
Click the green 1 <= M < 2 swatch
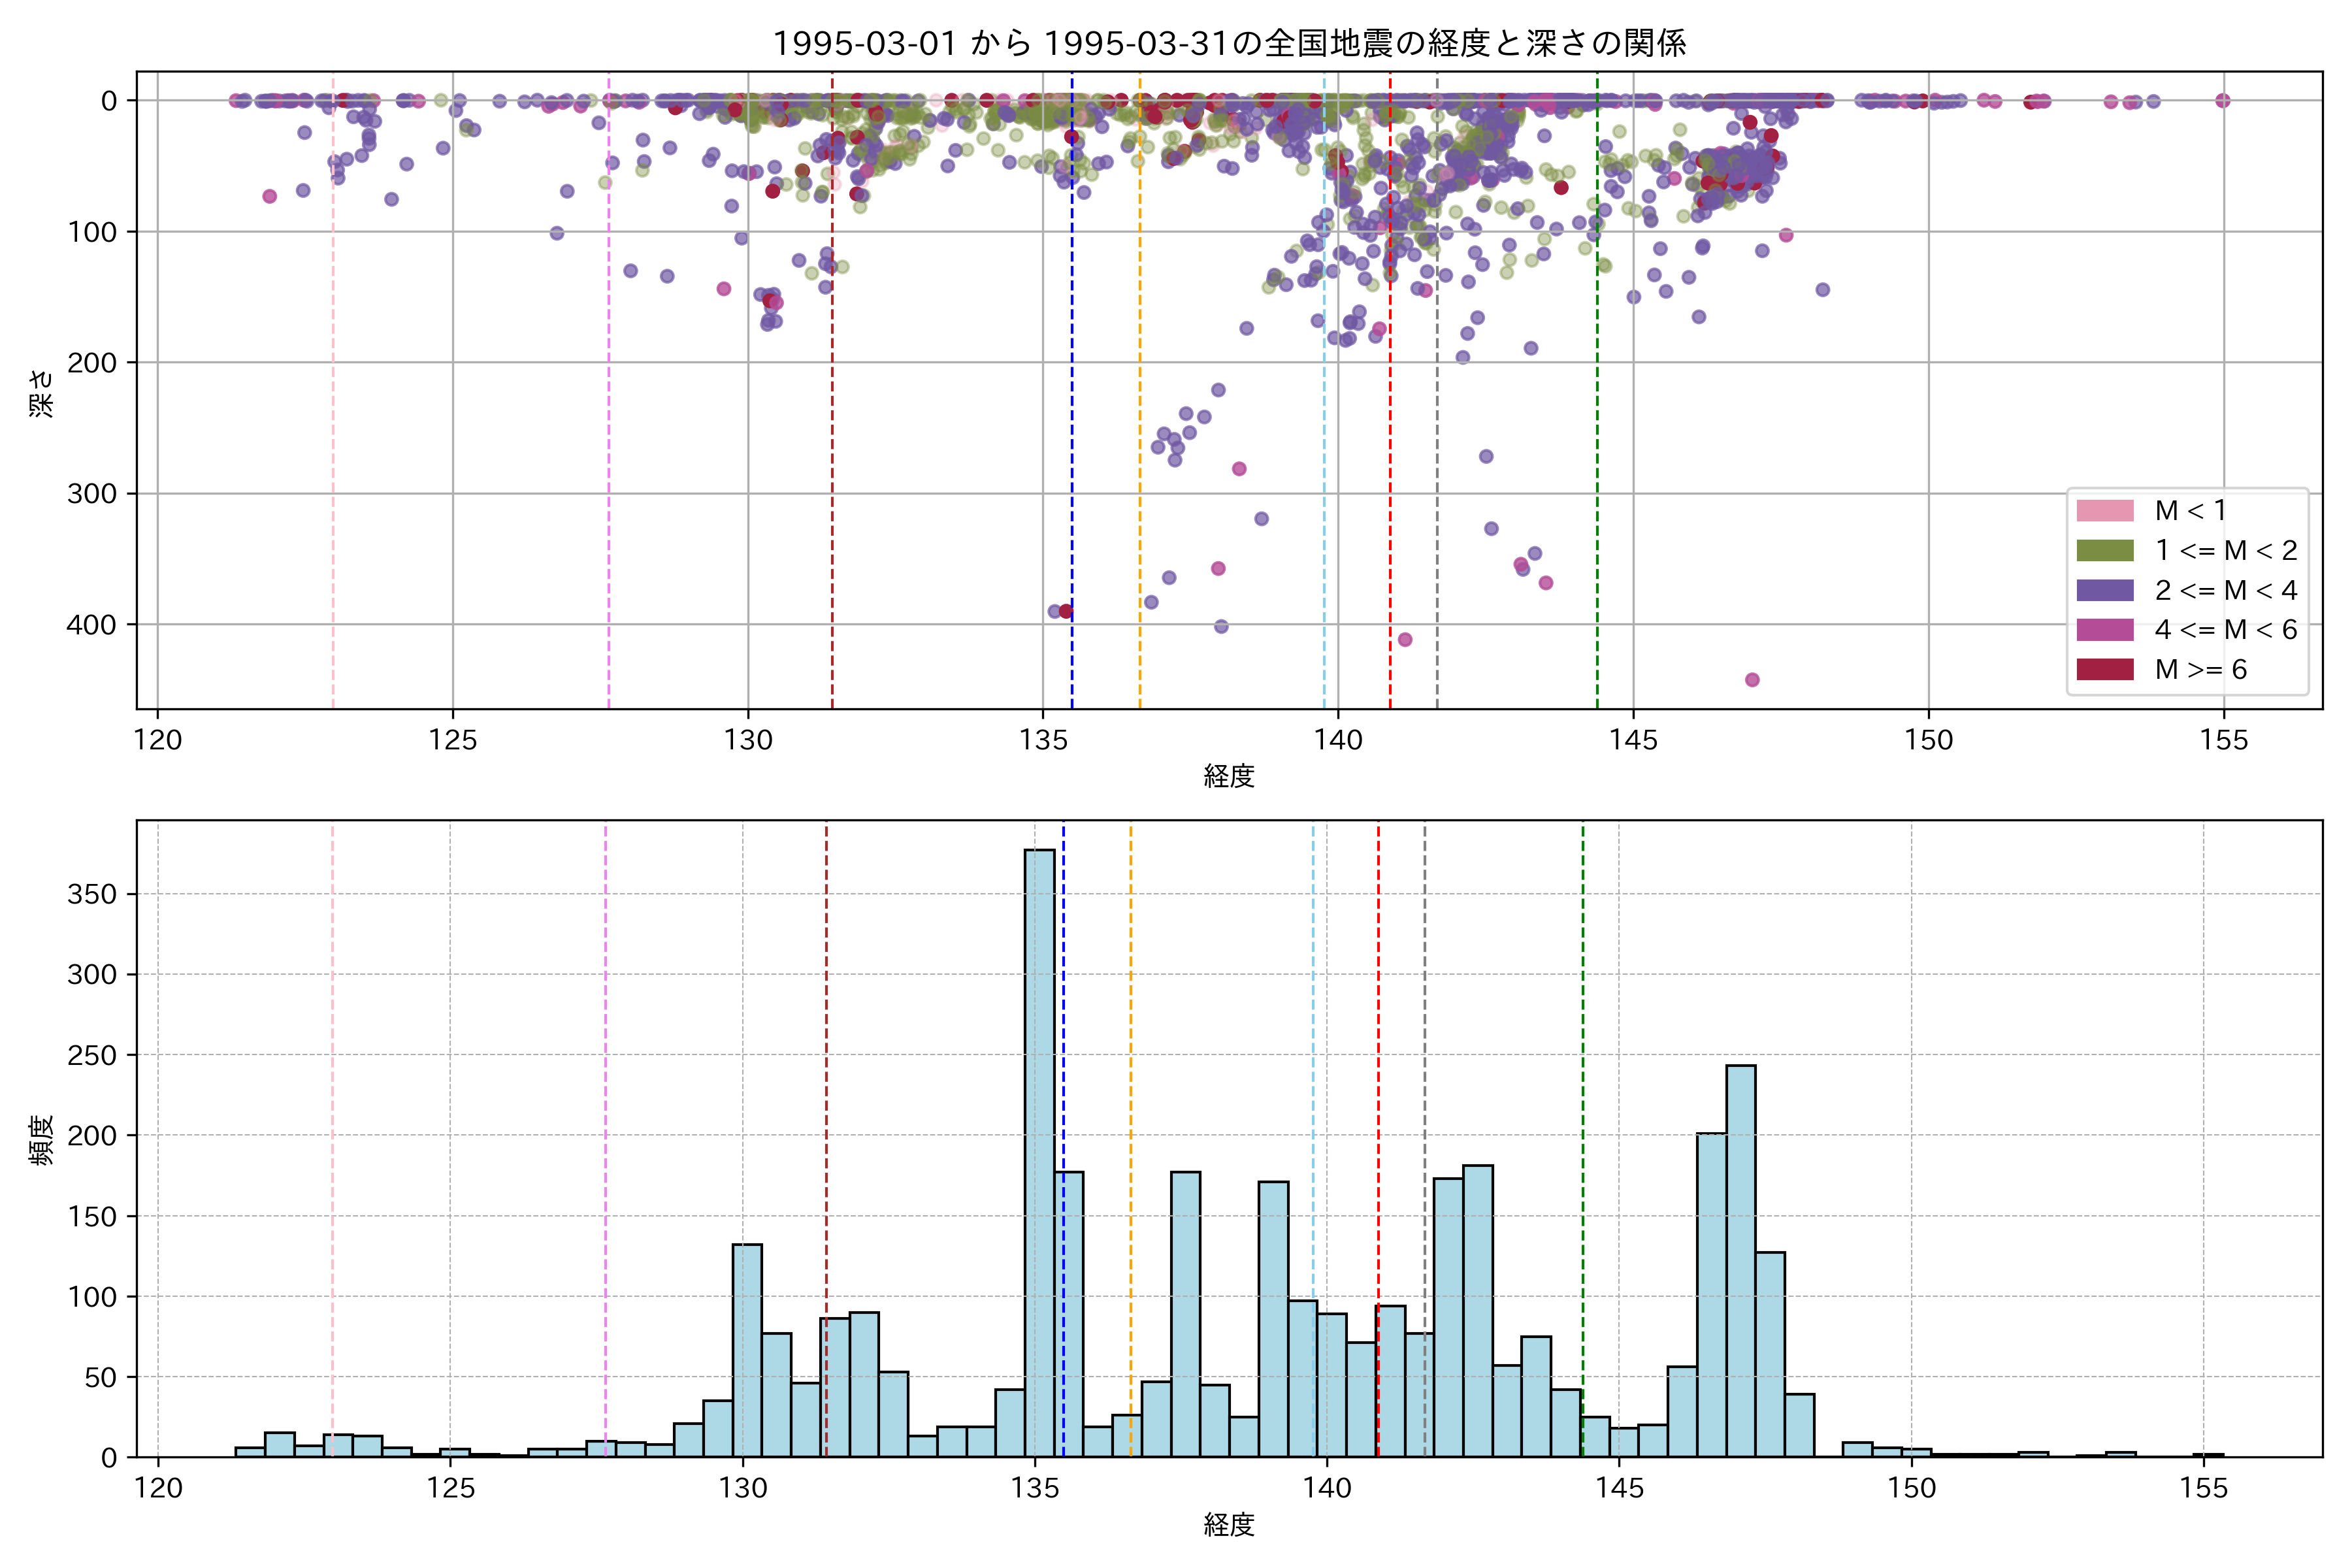coord(2104,551)
